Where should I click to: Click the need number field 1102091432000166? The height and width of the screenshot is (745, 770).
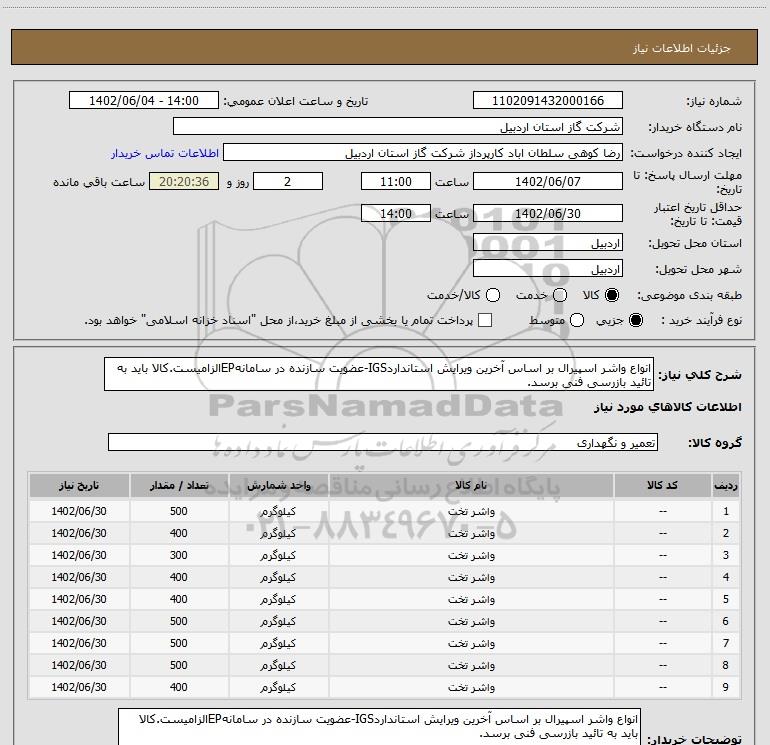tap(548, 101)
